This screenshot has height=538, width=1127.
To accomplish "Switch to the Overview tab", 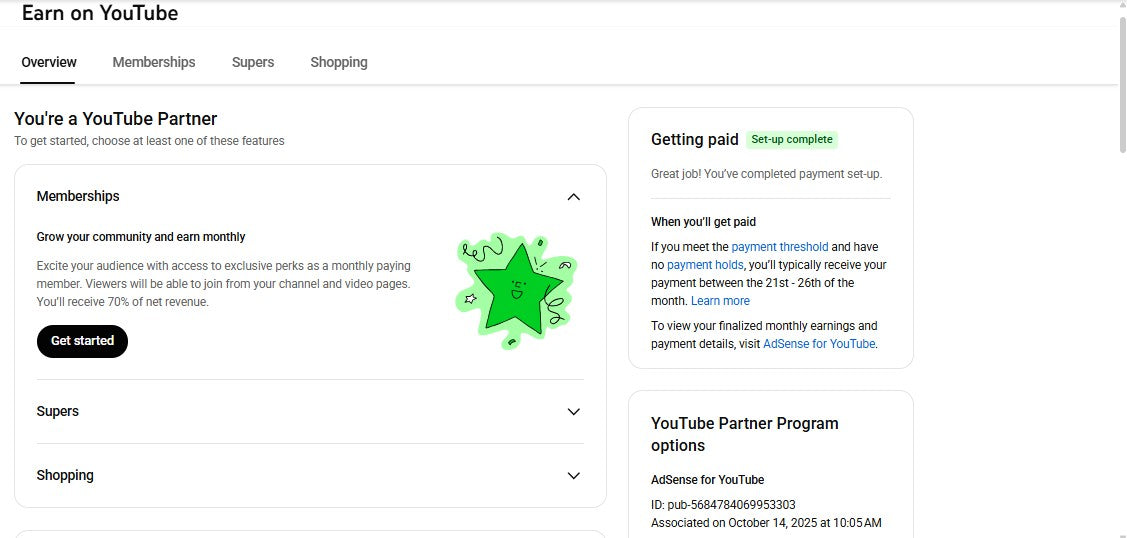I will click(49, 62).
